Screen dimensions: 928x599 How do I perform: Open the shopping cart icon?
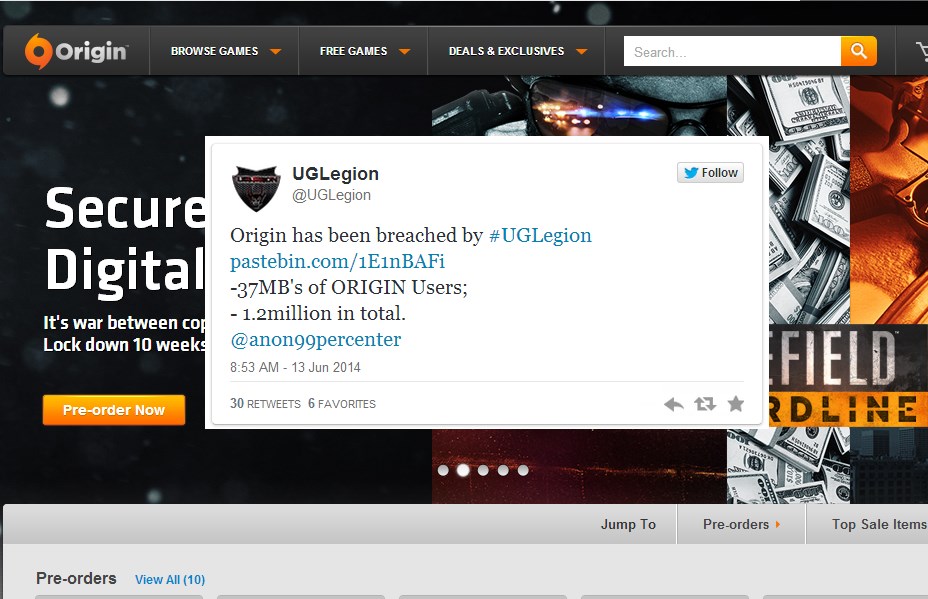coord(921,52)
